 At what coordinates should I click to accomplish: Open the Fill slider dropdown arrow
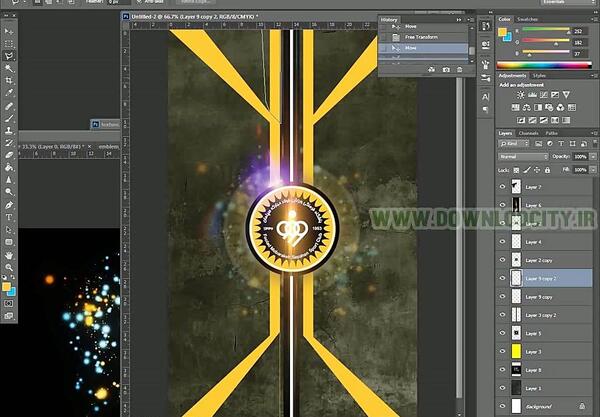point(593,169)
